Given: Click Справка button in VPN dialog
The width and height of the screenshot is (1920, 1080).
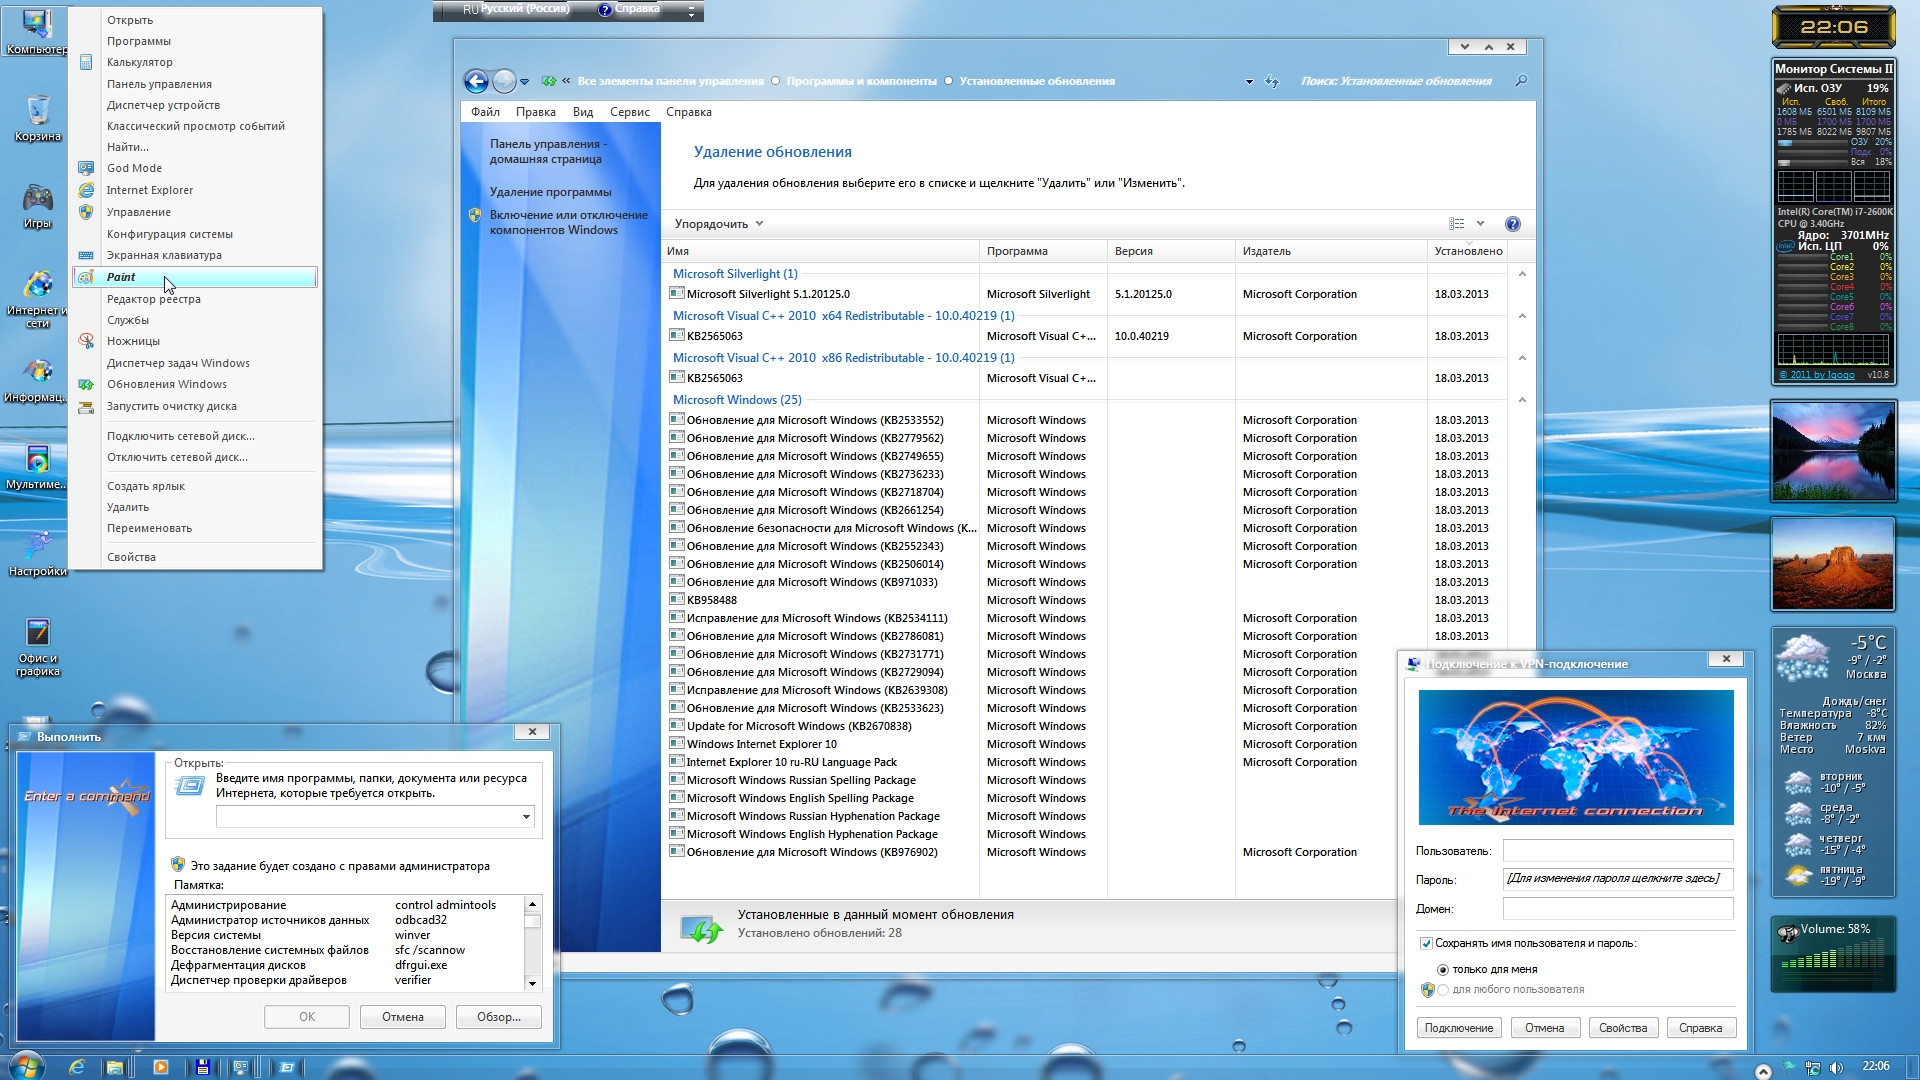Looking at the screenshot, I should pos(1701,1028).
